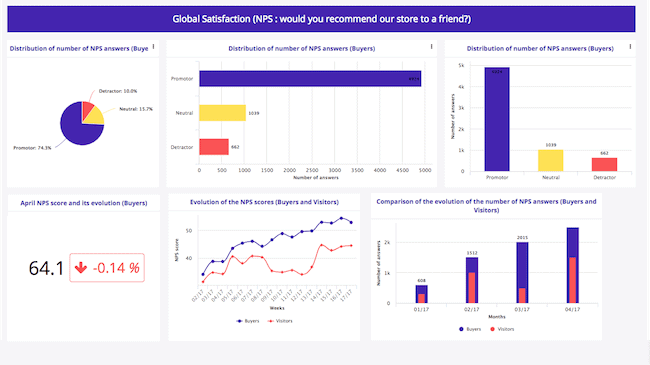The height and width of the screenshot is (365, 650).
Task: Click the horizontal Promotor bar
Action: [x=310, y=79]
